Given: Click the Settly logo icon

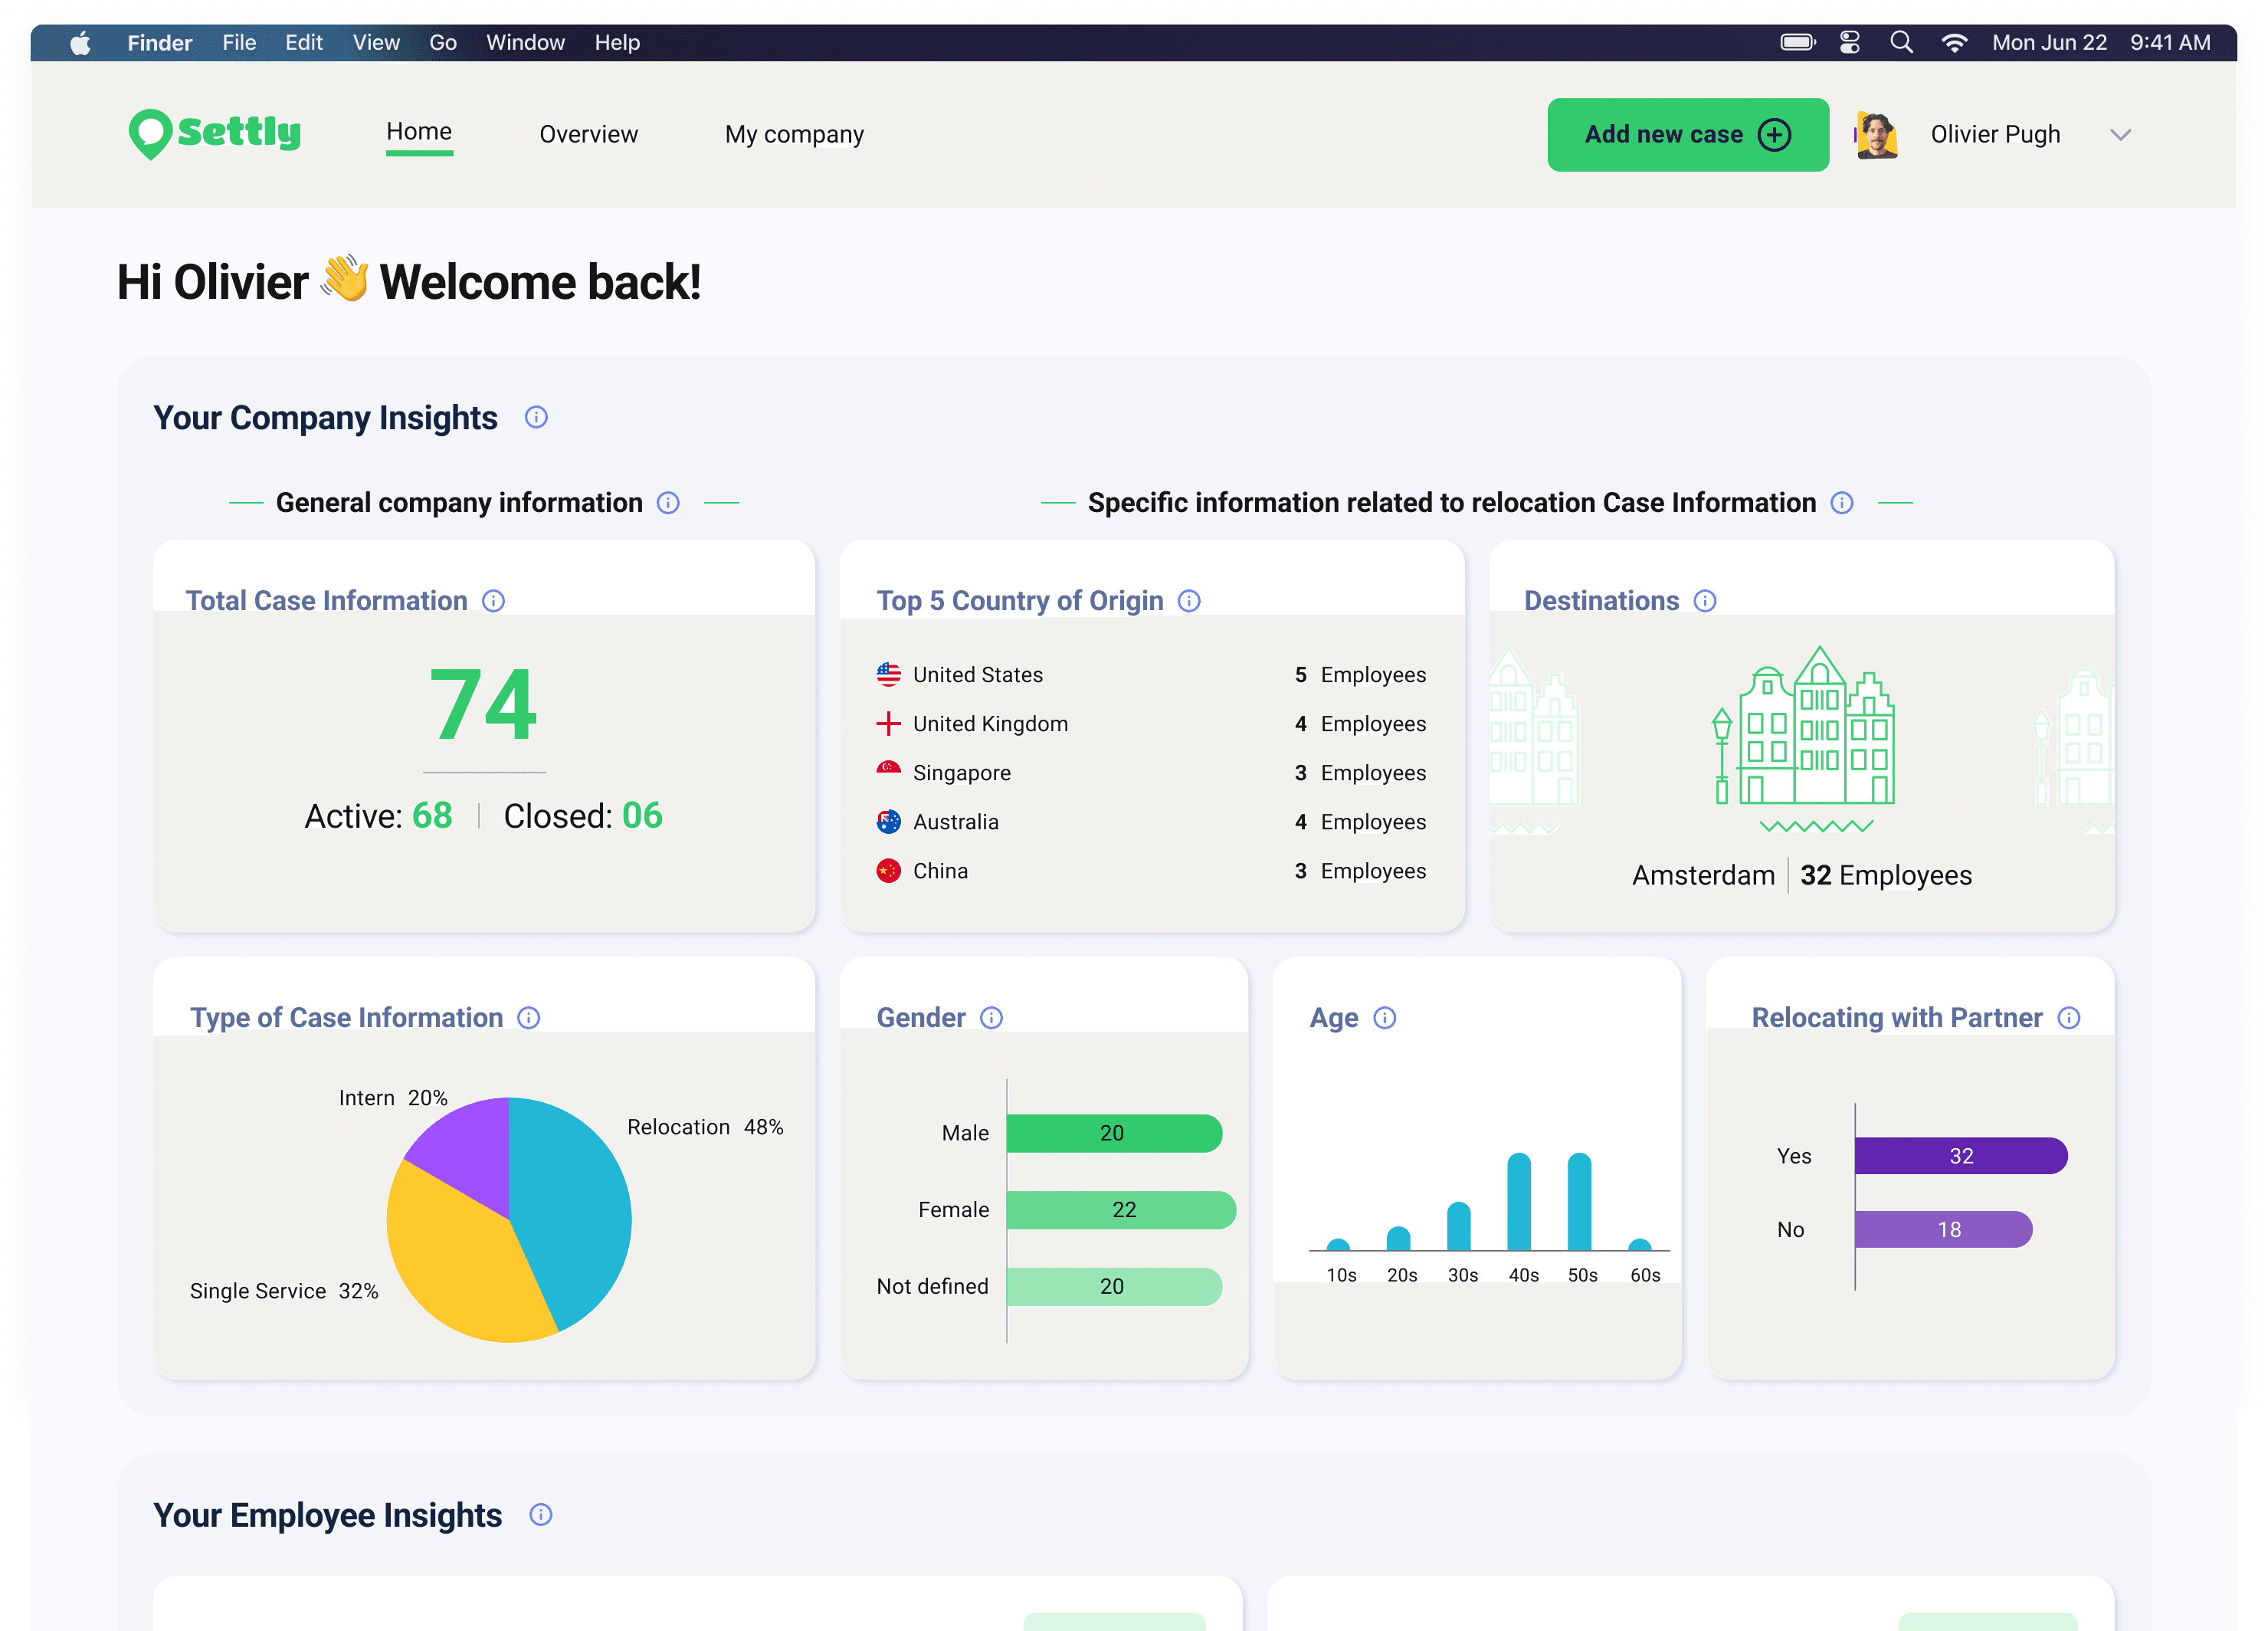Looking at the screenshot, I should [x=151, y=133].
